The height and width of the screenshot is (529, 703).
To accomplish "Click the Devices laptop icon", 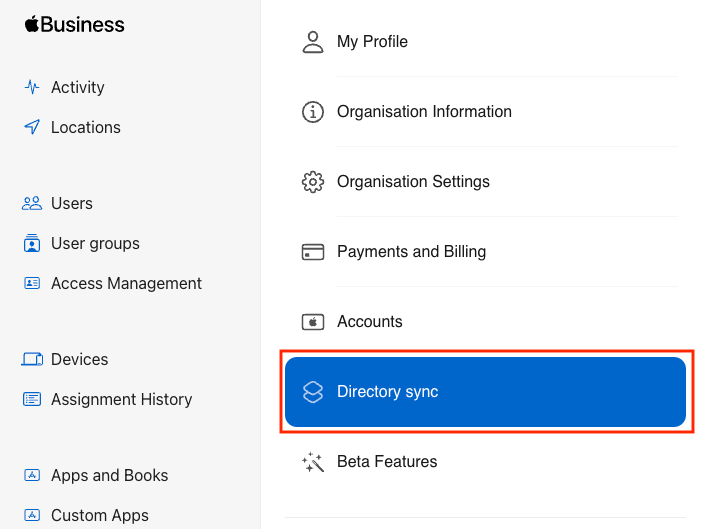I will pyautogui.click(x=32, y=359).
